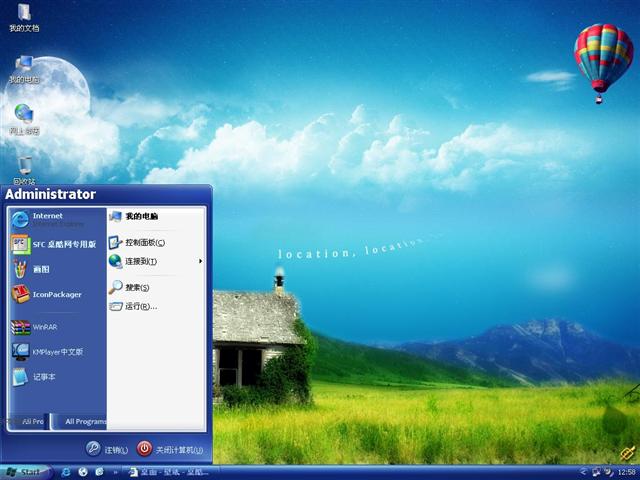Expand hidden Quick Launch items chevron
Viewport: 640px width, 480px height.
tap(116, 473)
